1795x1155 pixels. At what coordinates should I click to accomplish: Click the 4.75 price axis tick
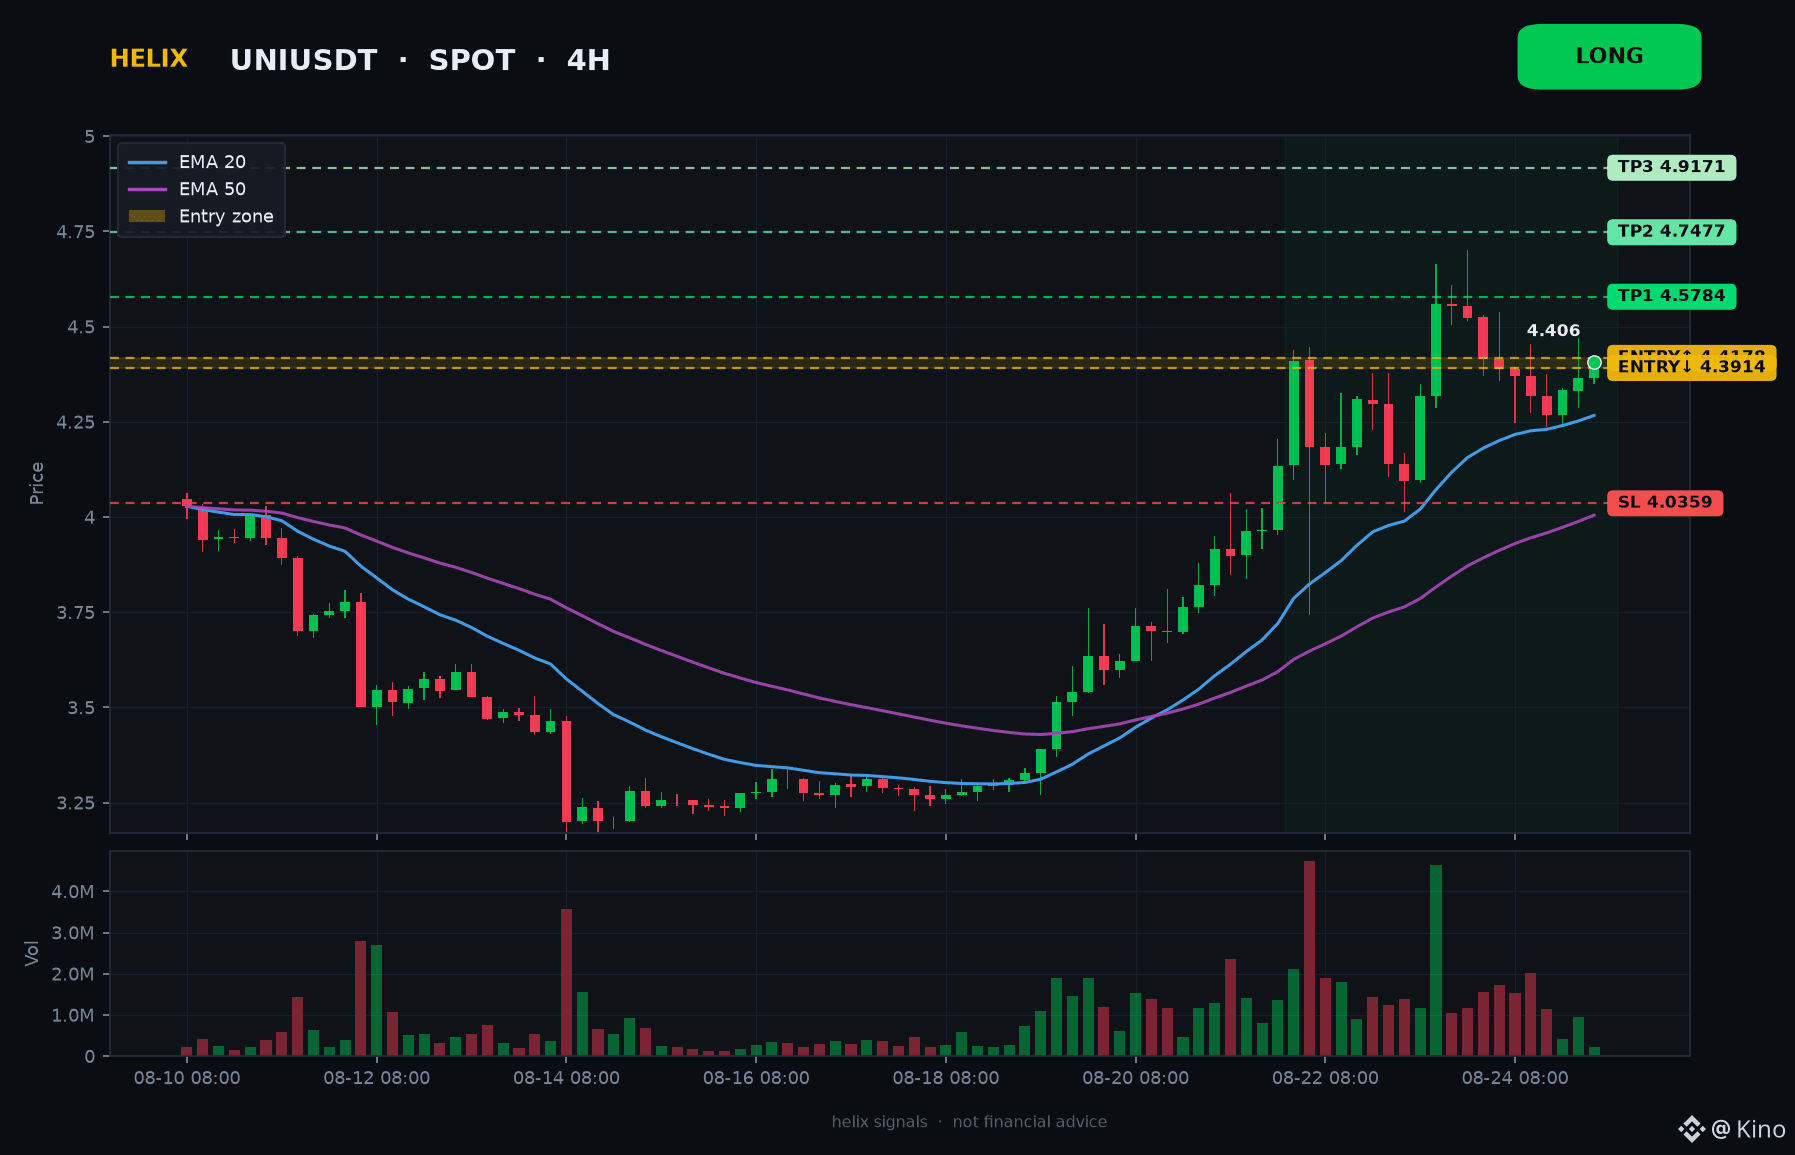tap(76, 232)
